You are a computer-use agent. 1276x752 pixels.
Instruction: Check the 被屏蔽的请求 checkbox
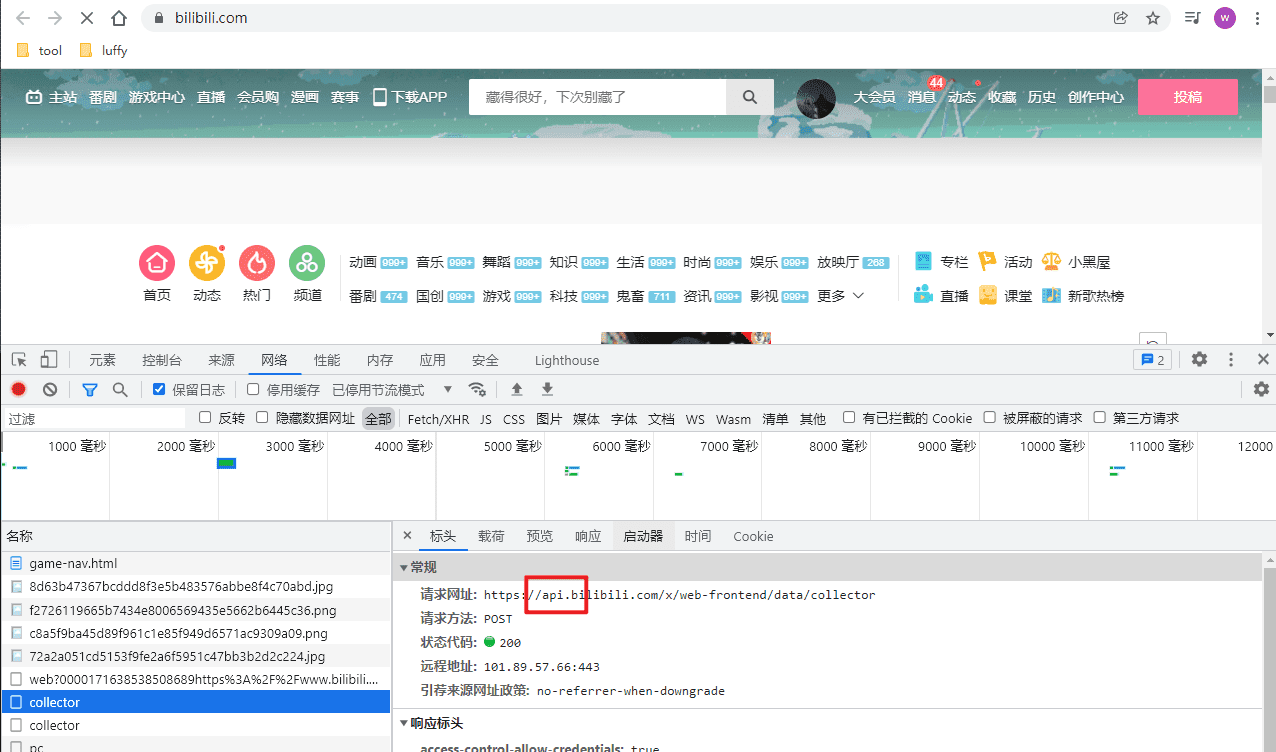[990, 417]
